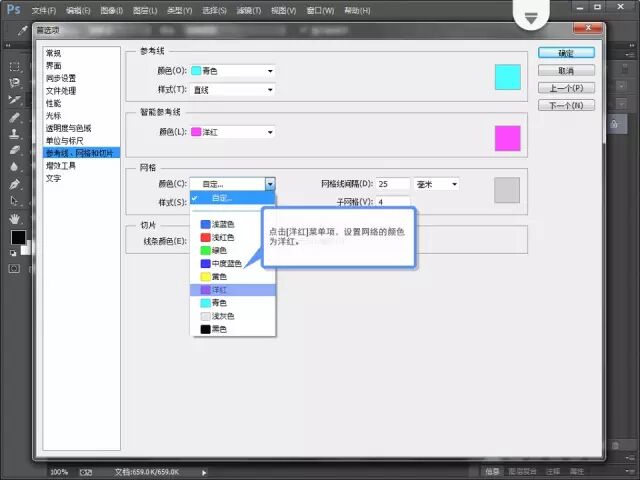
Task: Click the 确定 button
Action: 566,53
